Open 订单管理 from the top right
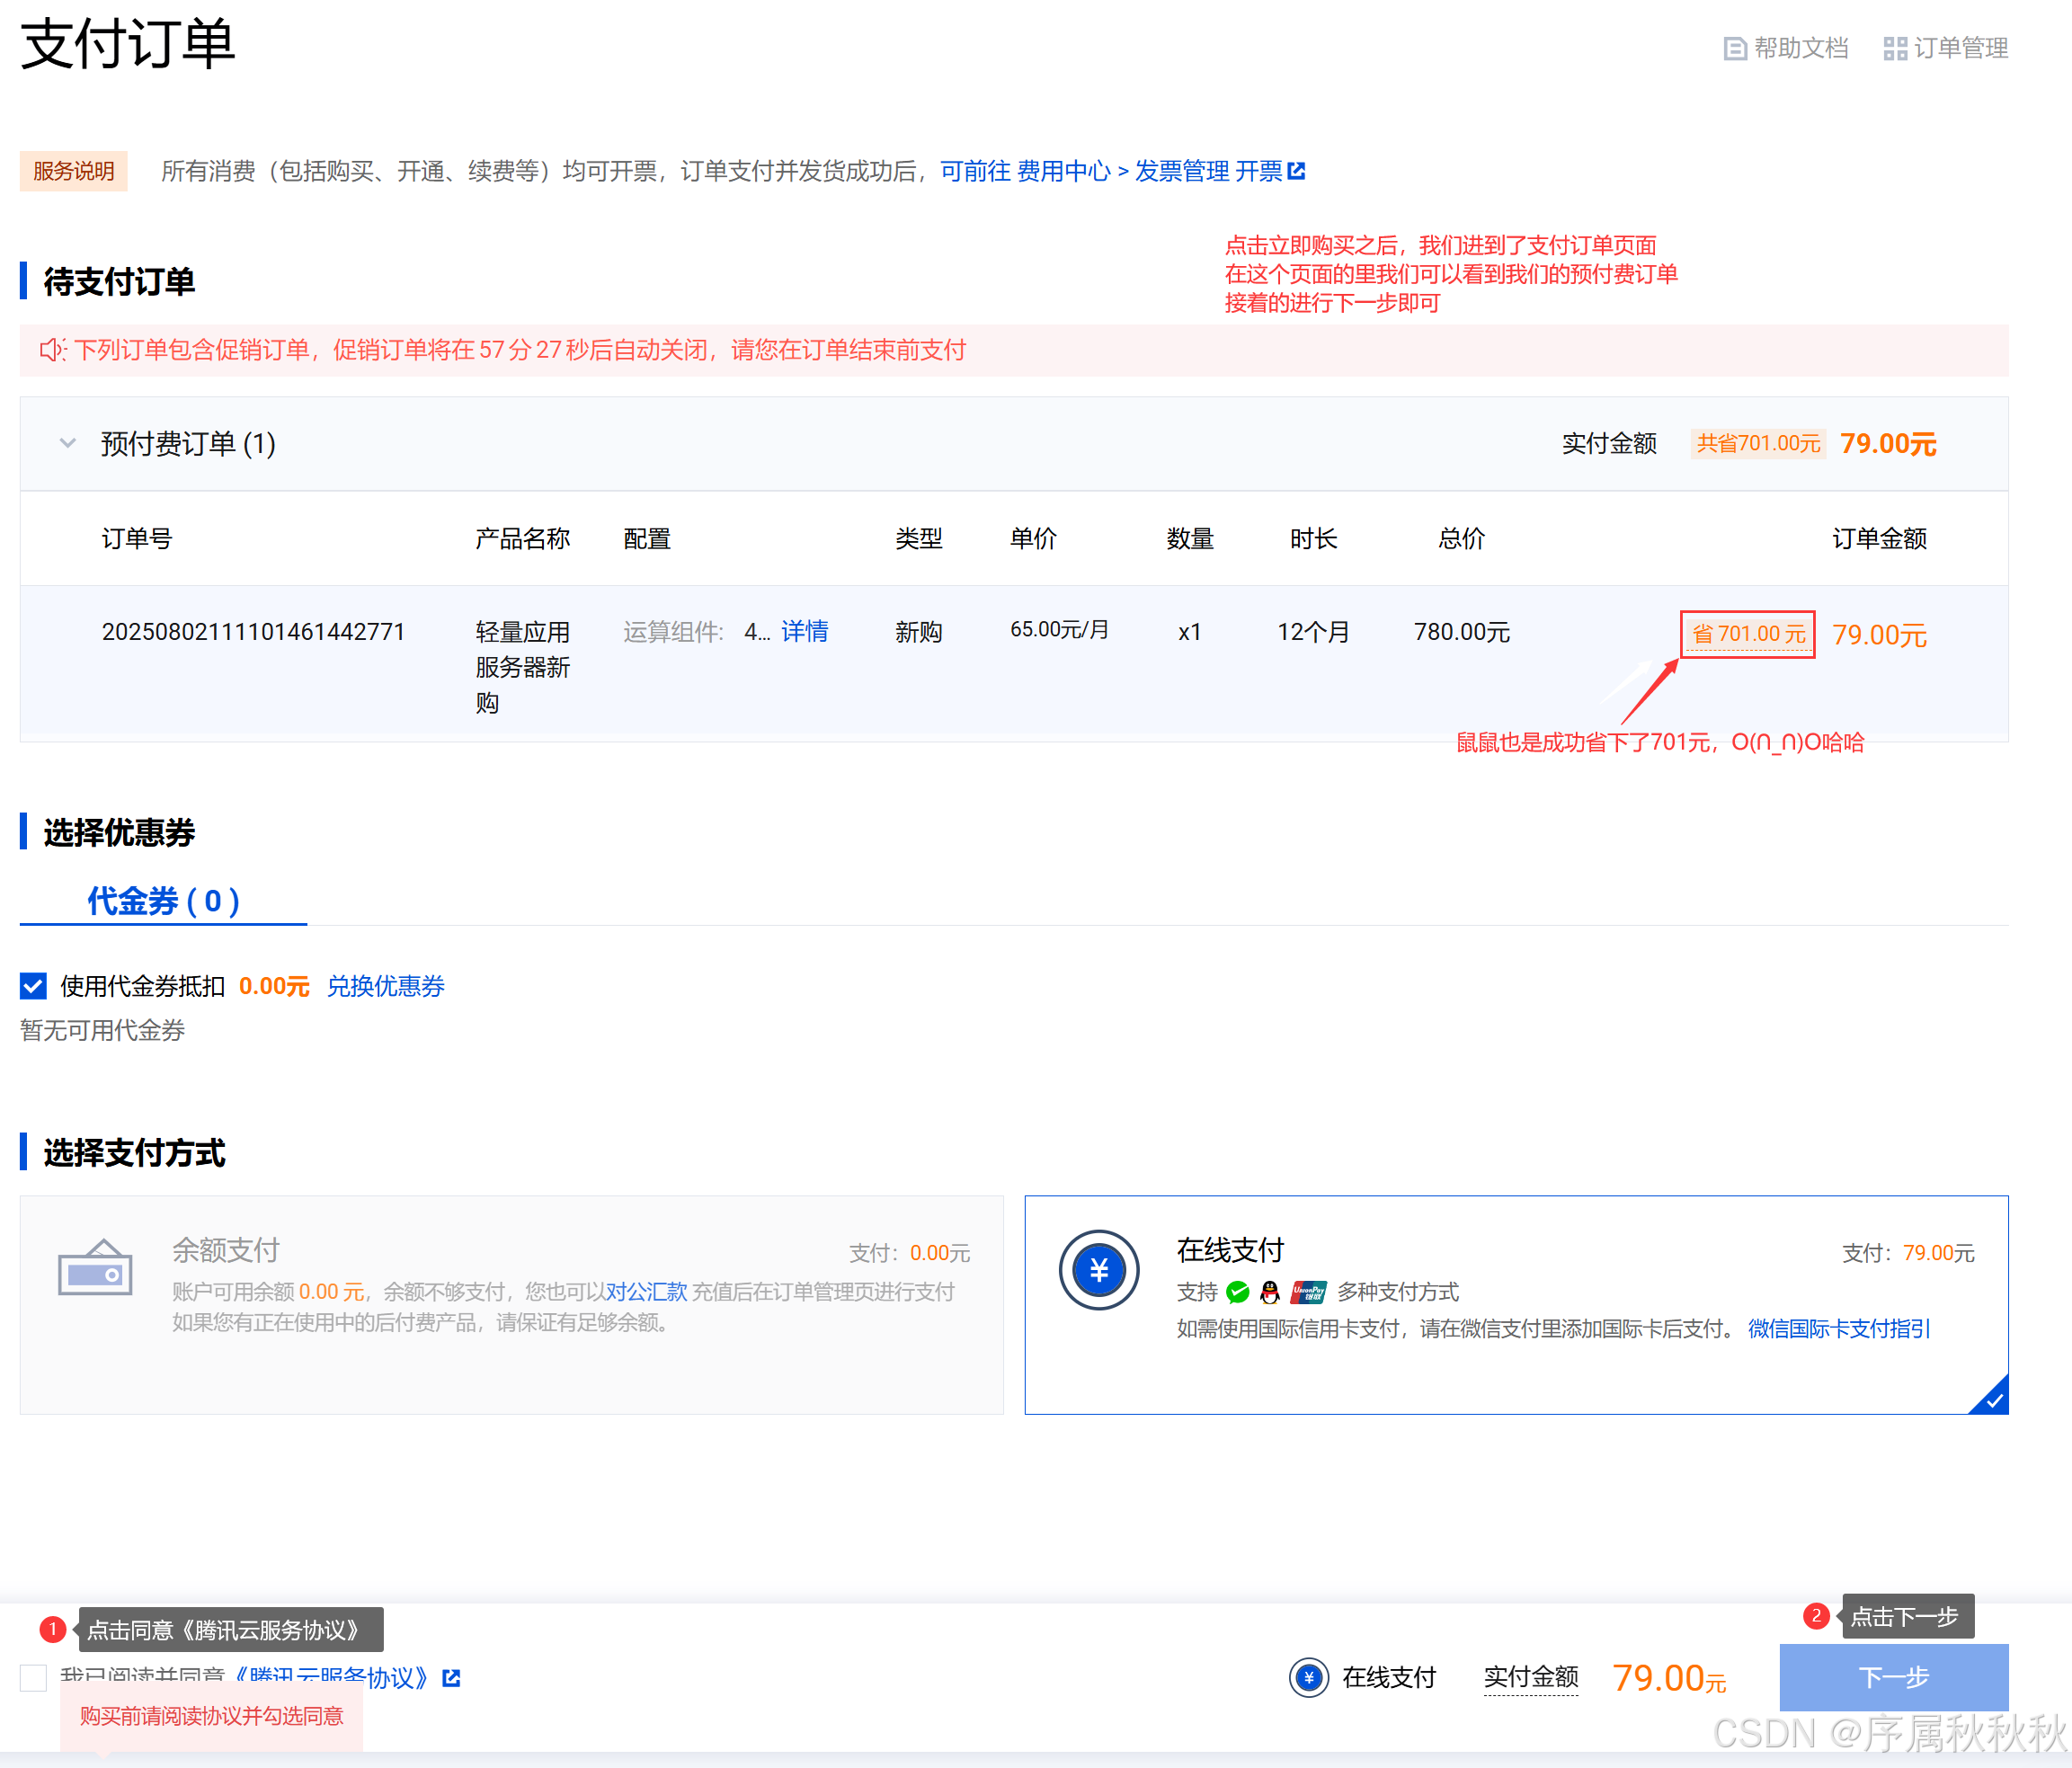Viewport: 2072px width, 1768px height. tap(1960, 48)
